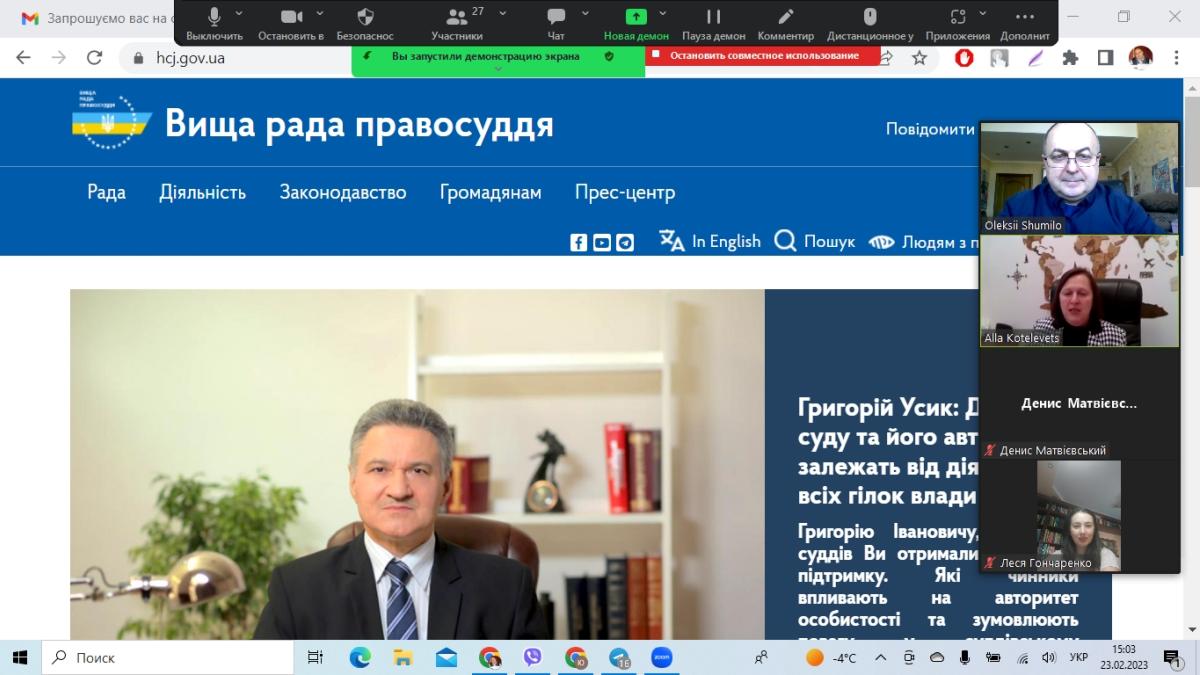The image size is (1200, 675).
Task: Enable accessibility mode with eye icon
Action: pyautogui.click(x=881, y=242)
